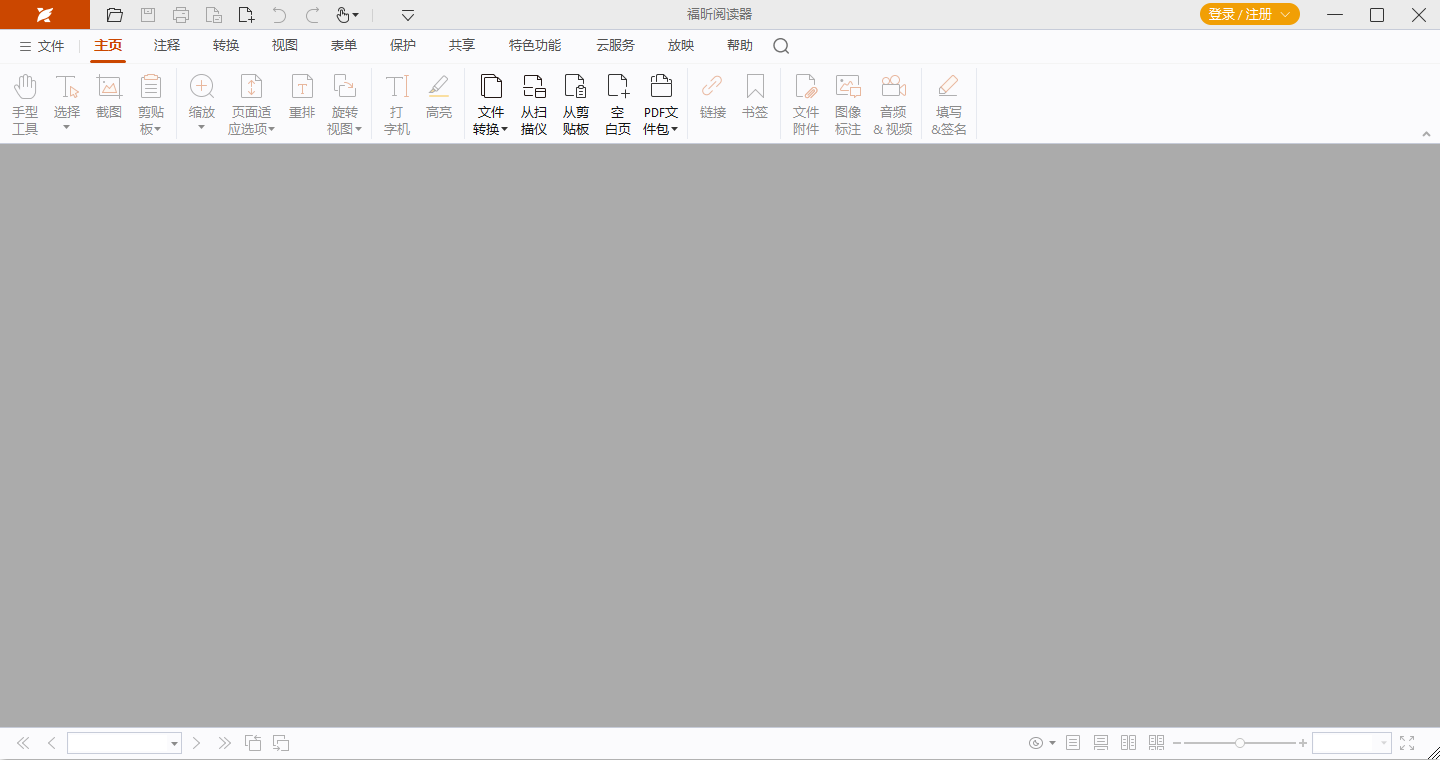Viewport: 1440px width, 760px height.
Task: Enable continuous page layout mode
Action: pyautogui.click(x=1101, y=743)
